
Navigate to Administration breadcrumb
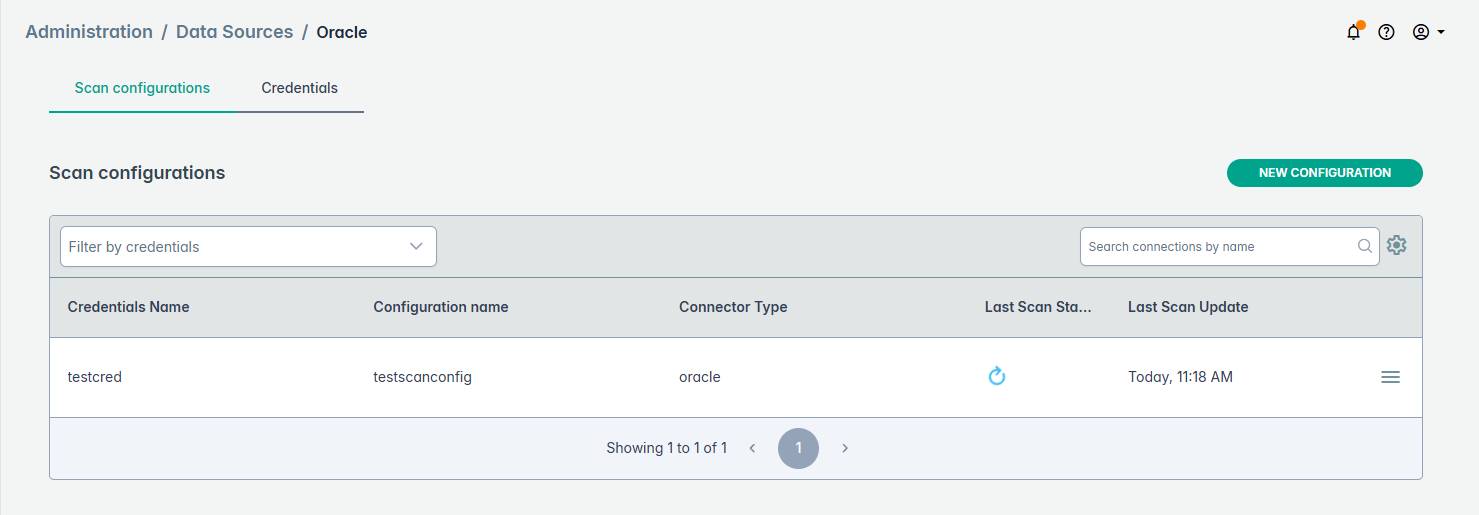89,32
